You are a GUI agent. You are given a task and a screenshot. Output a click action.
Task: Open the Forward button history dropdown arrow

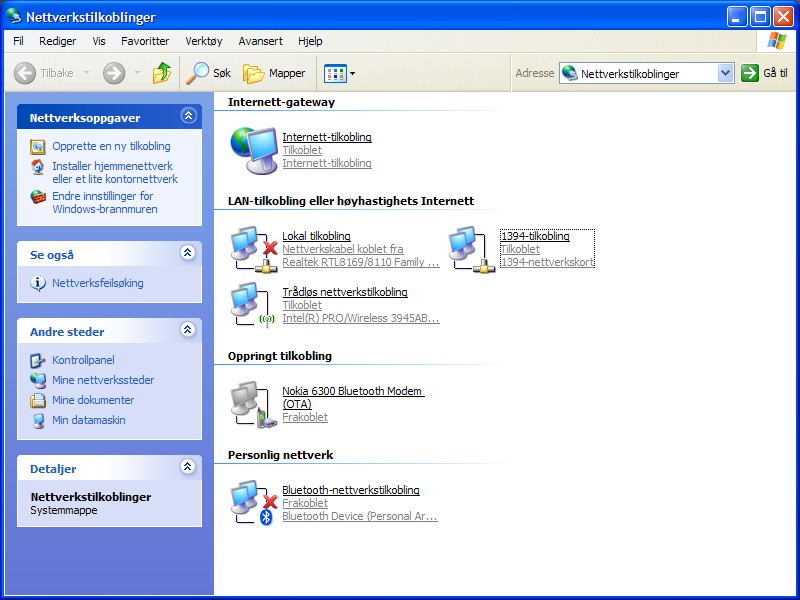click(137, 73)
